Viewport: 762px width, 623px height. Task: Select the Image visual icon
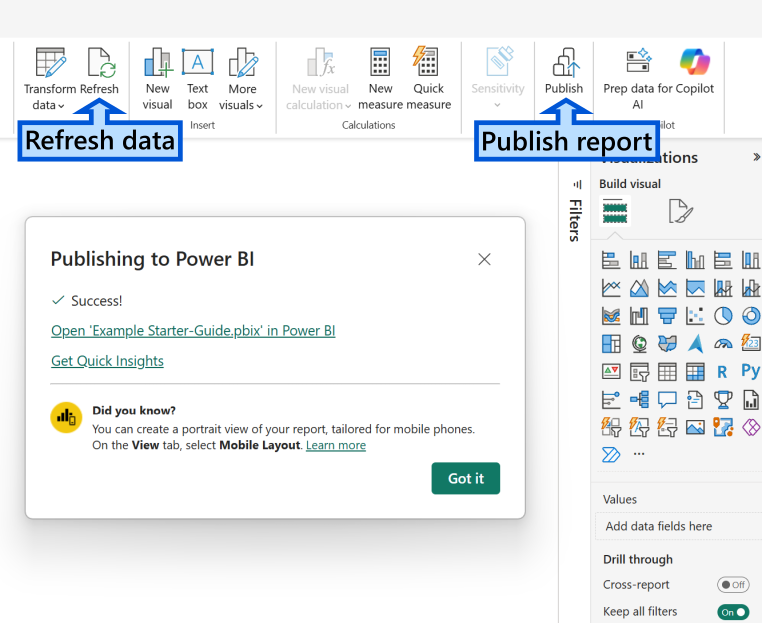click(695, 427)
